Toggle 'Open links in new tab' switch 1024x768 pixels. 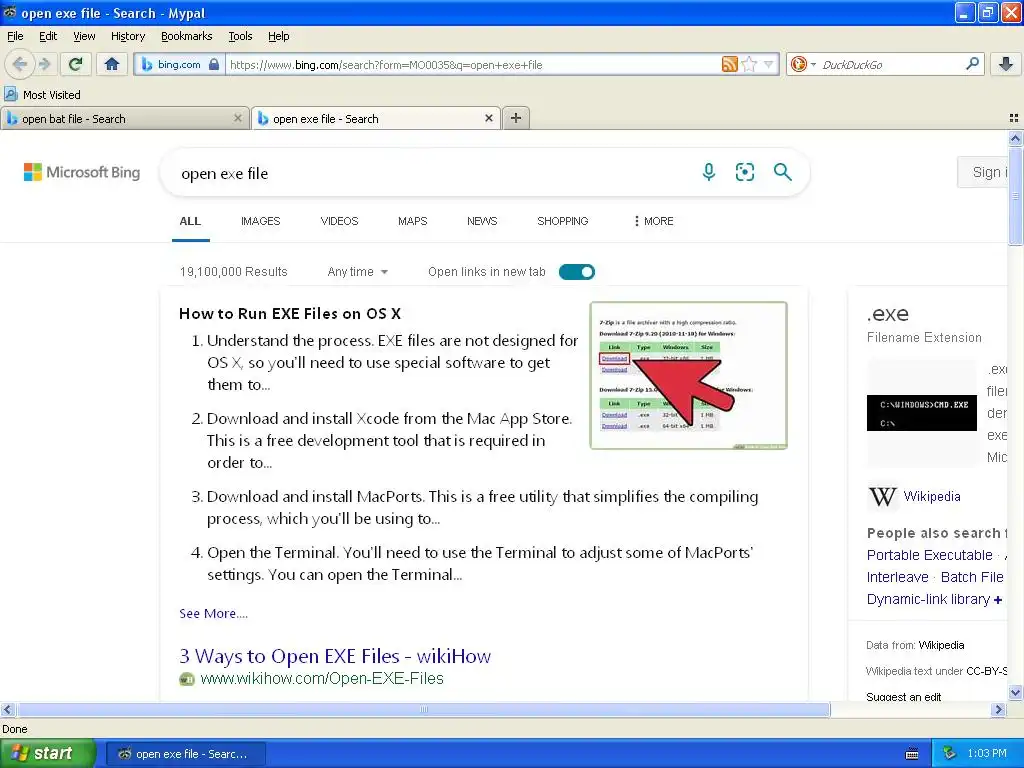click(577, 272)
